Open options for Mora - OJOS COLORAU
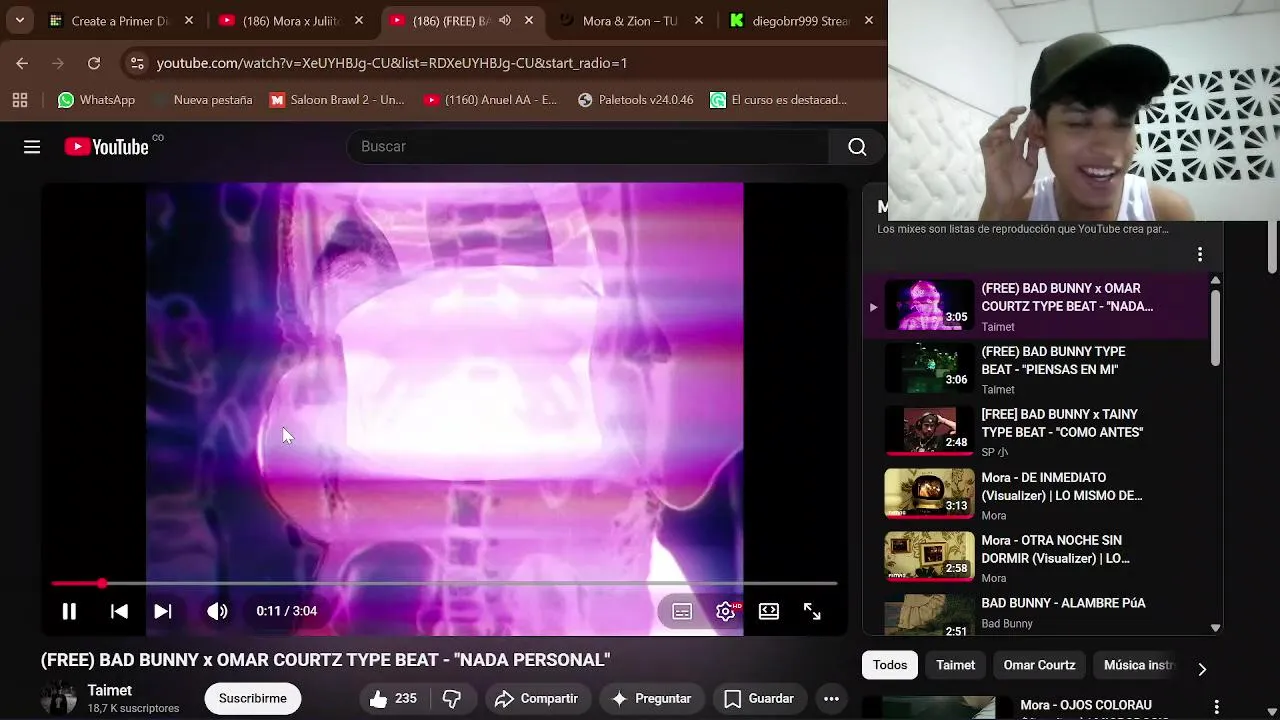 coord(1216,707)
